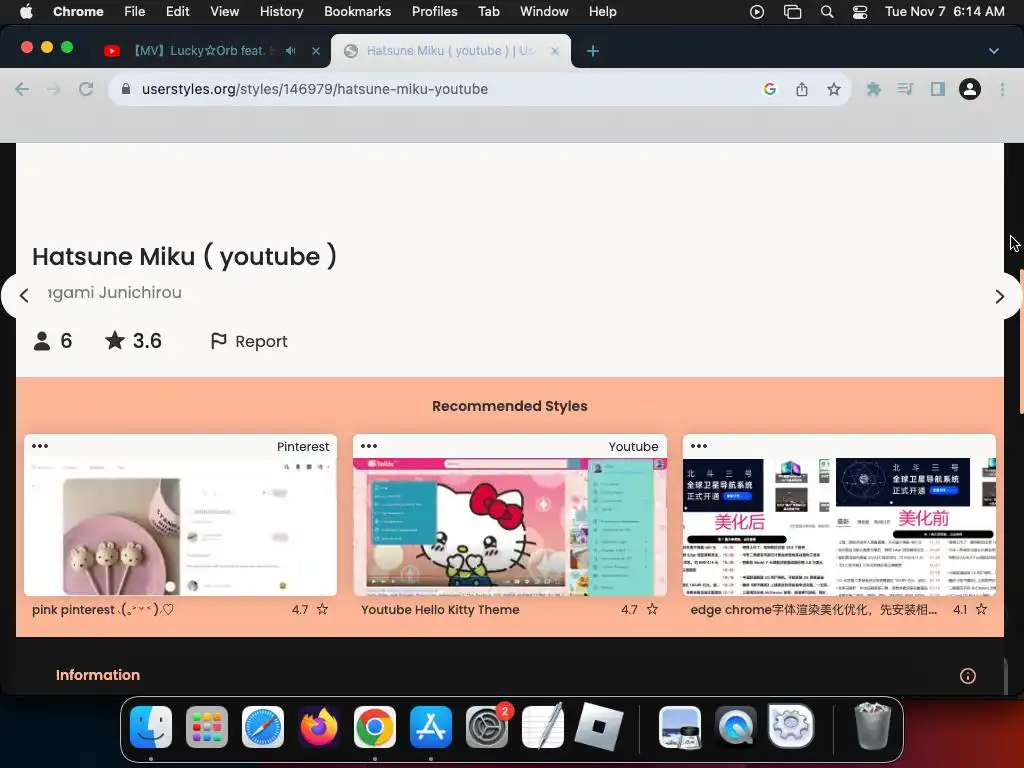
Task: Open the edge chrome font style thumbnail
Action: 839,526
